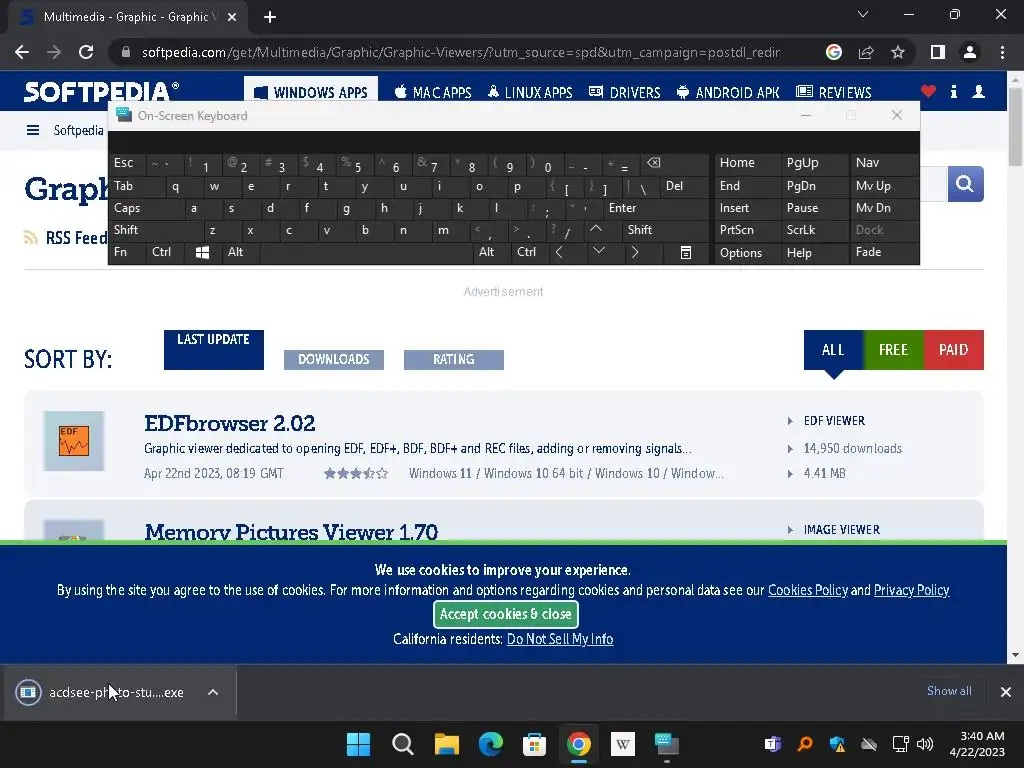Open File Explorer from taskbar
This screenshot has height=768, width=1024.
click(447, 744)
